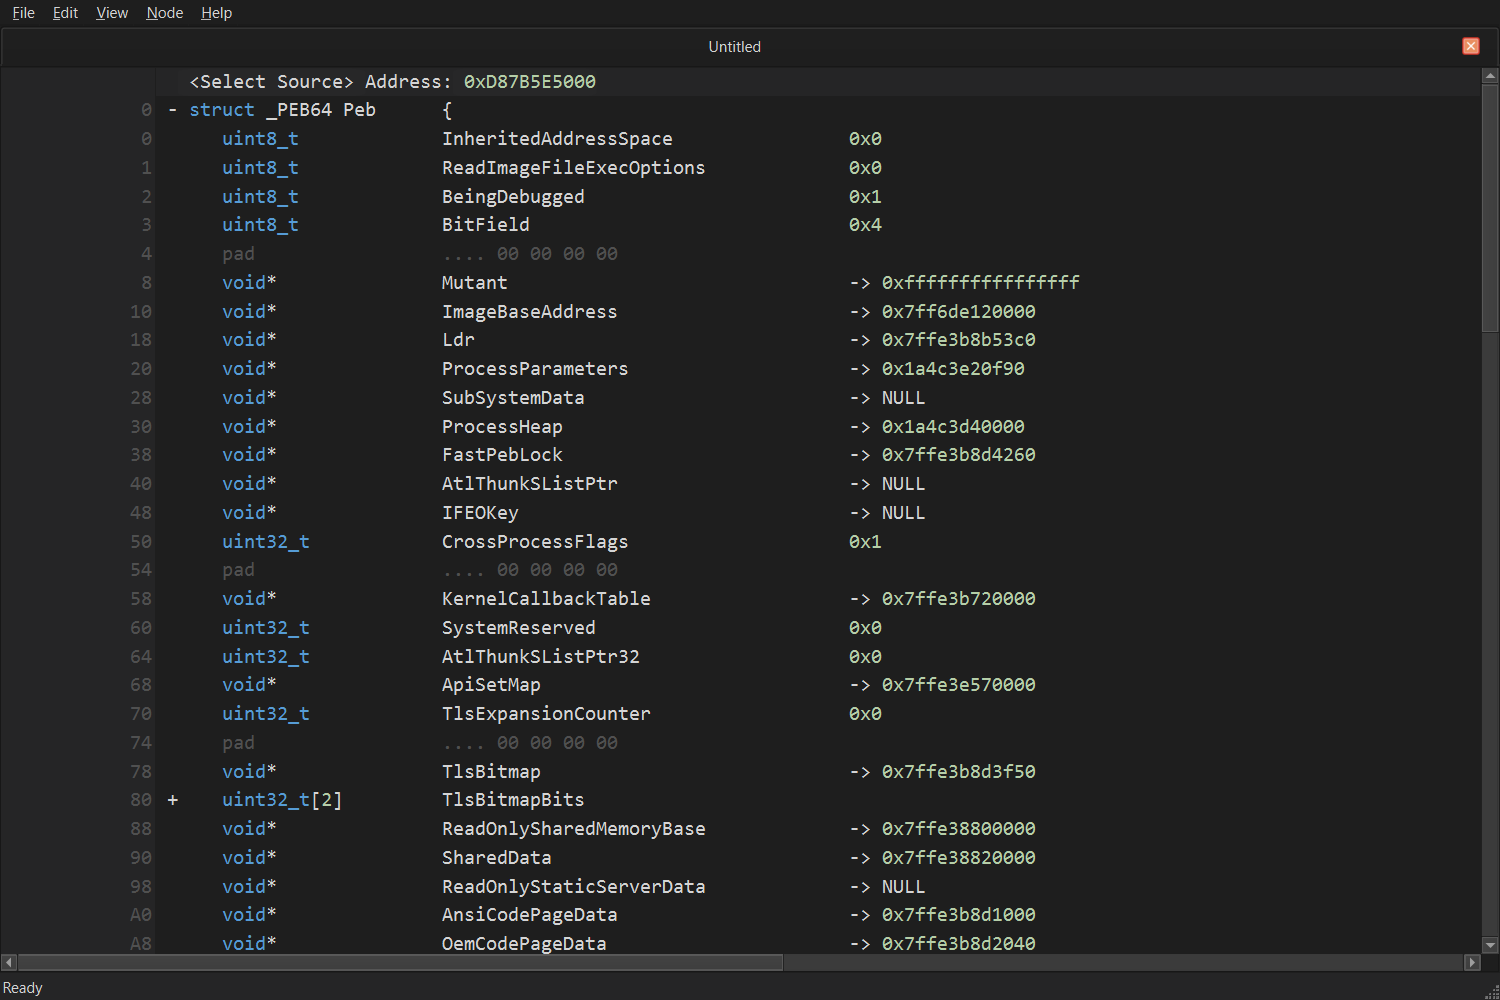The image size is (1500, 1000).
Task: Click the CrossProcessFlags value 0x1
Action: click(x=865, y=542)
